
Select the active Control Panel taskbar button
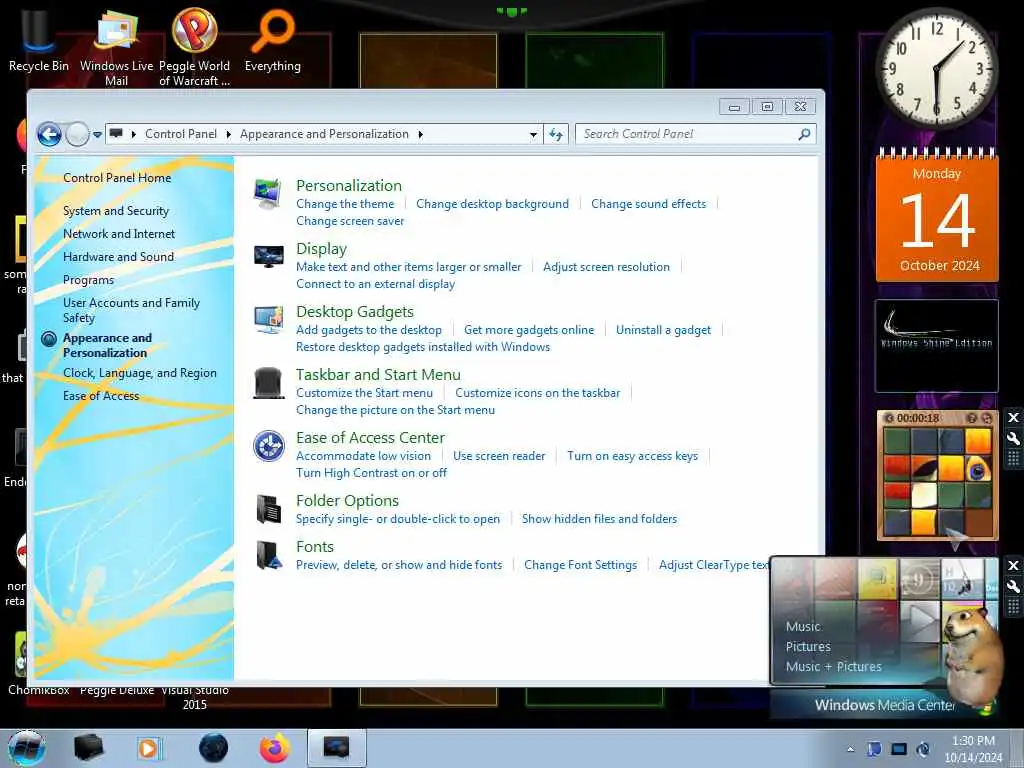[336, 748]
